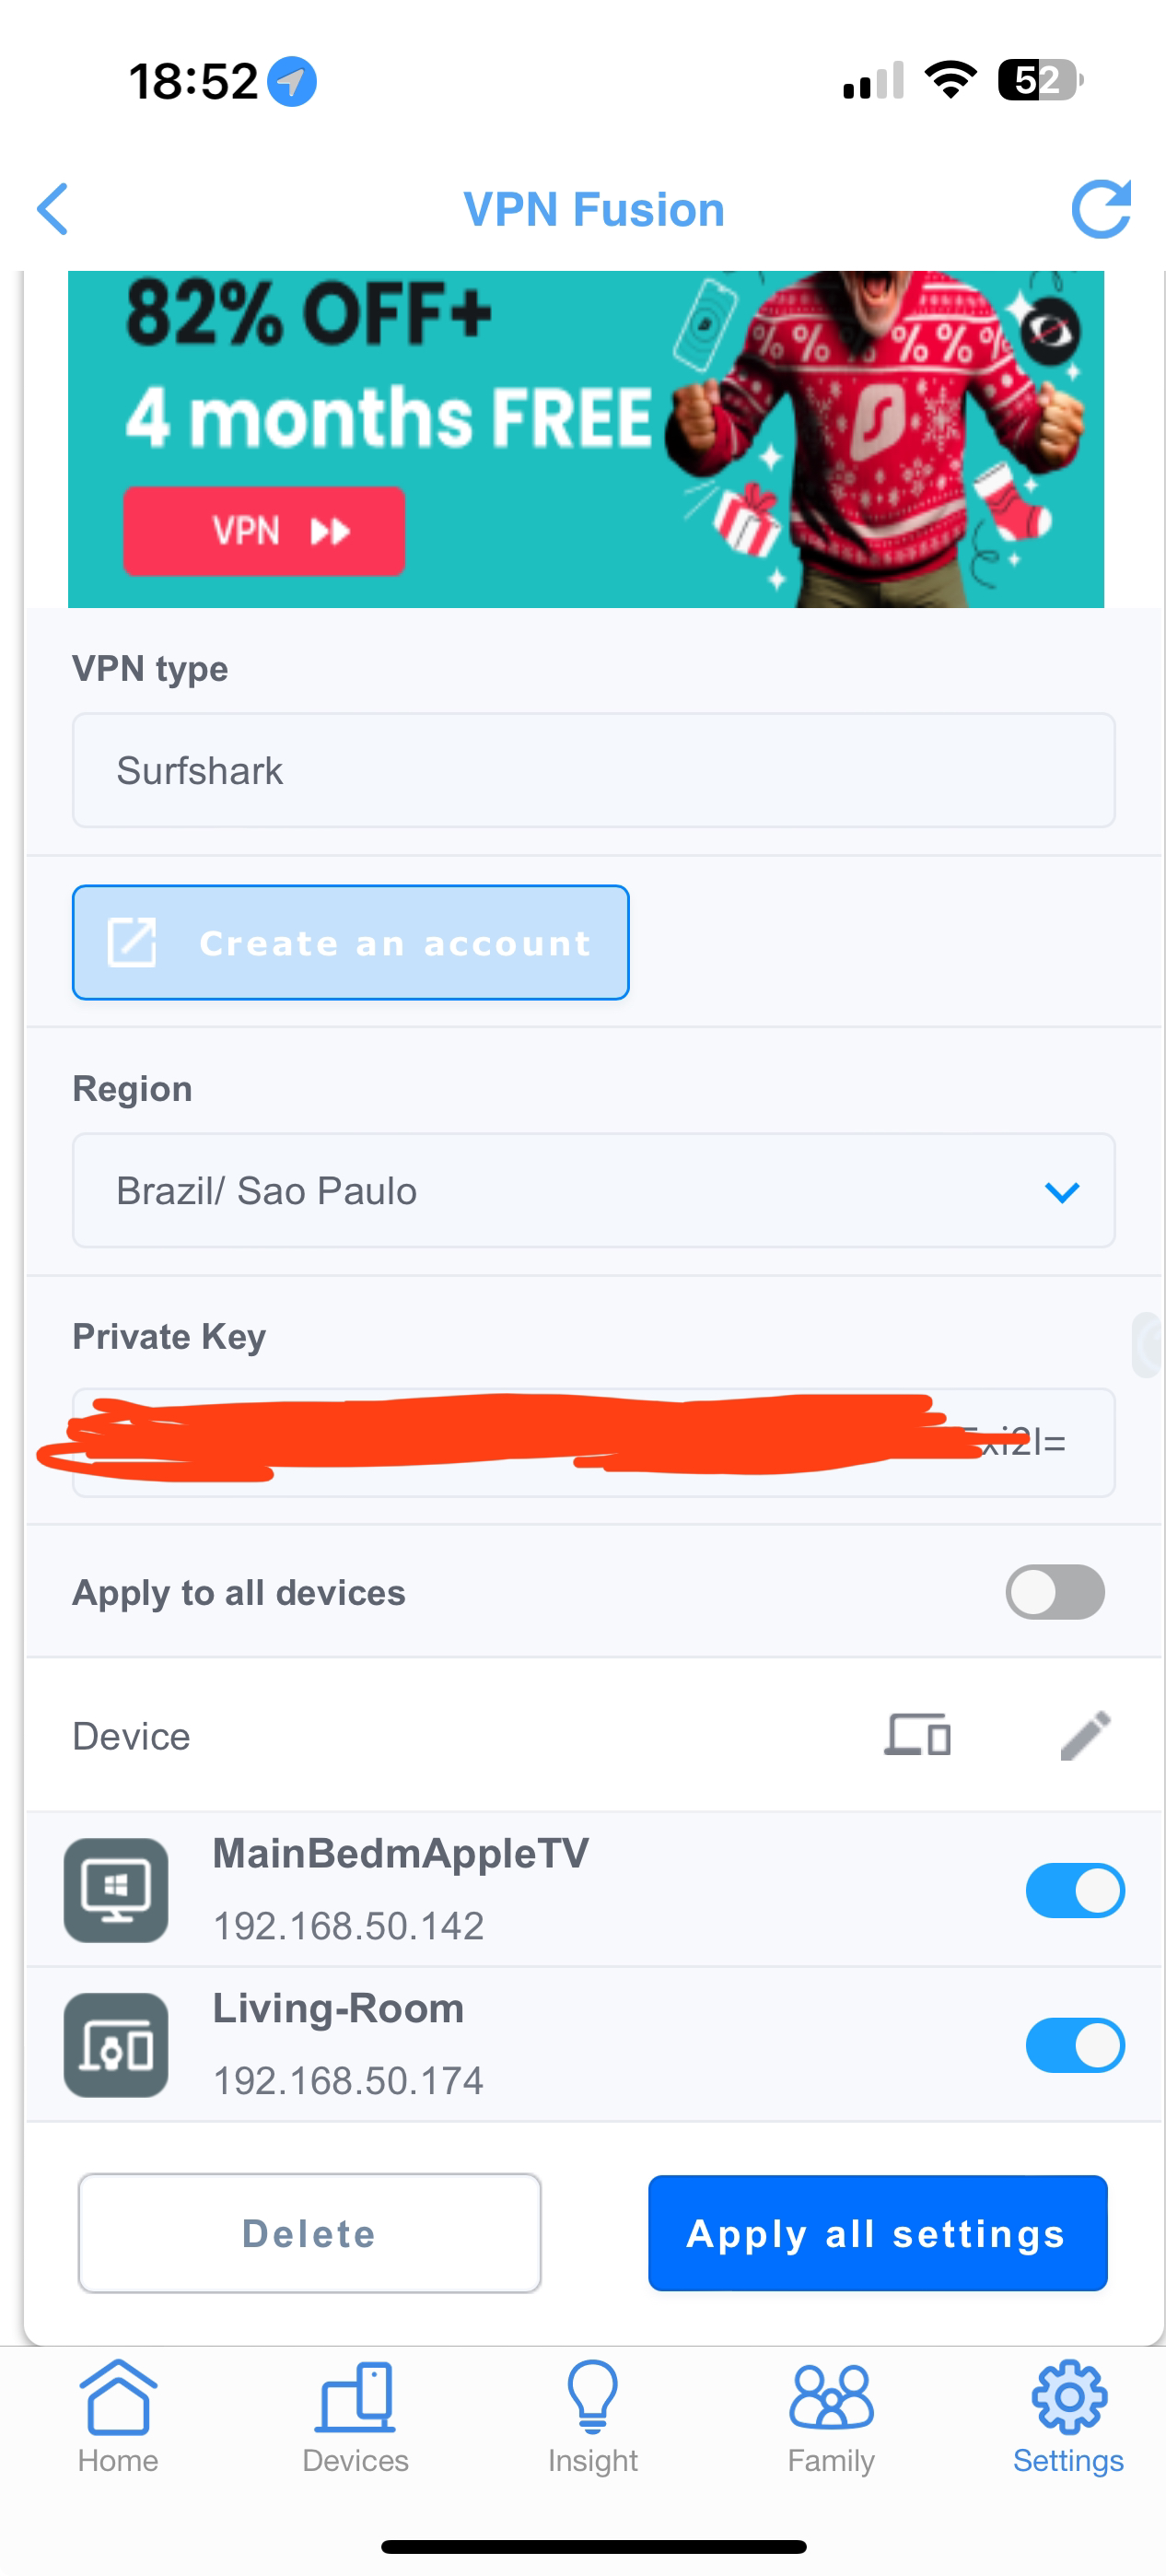Enable Apply to all devices
The image size is (1166, 2576).
pyautogui.click(x=1054, y=1591)
